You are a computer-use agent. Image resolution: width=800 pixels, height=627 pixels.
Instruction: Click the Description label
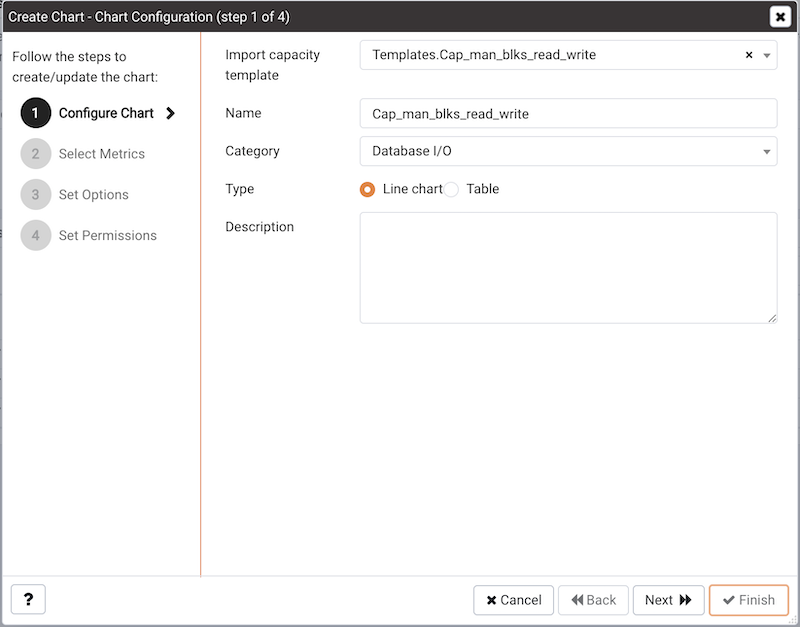click(260, 227)
